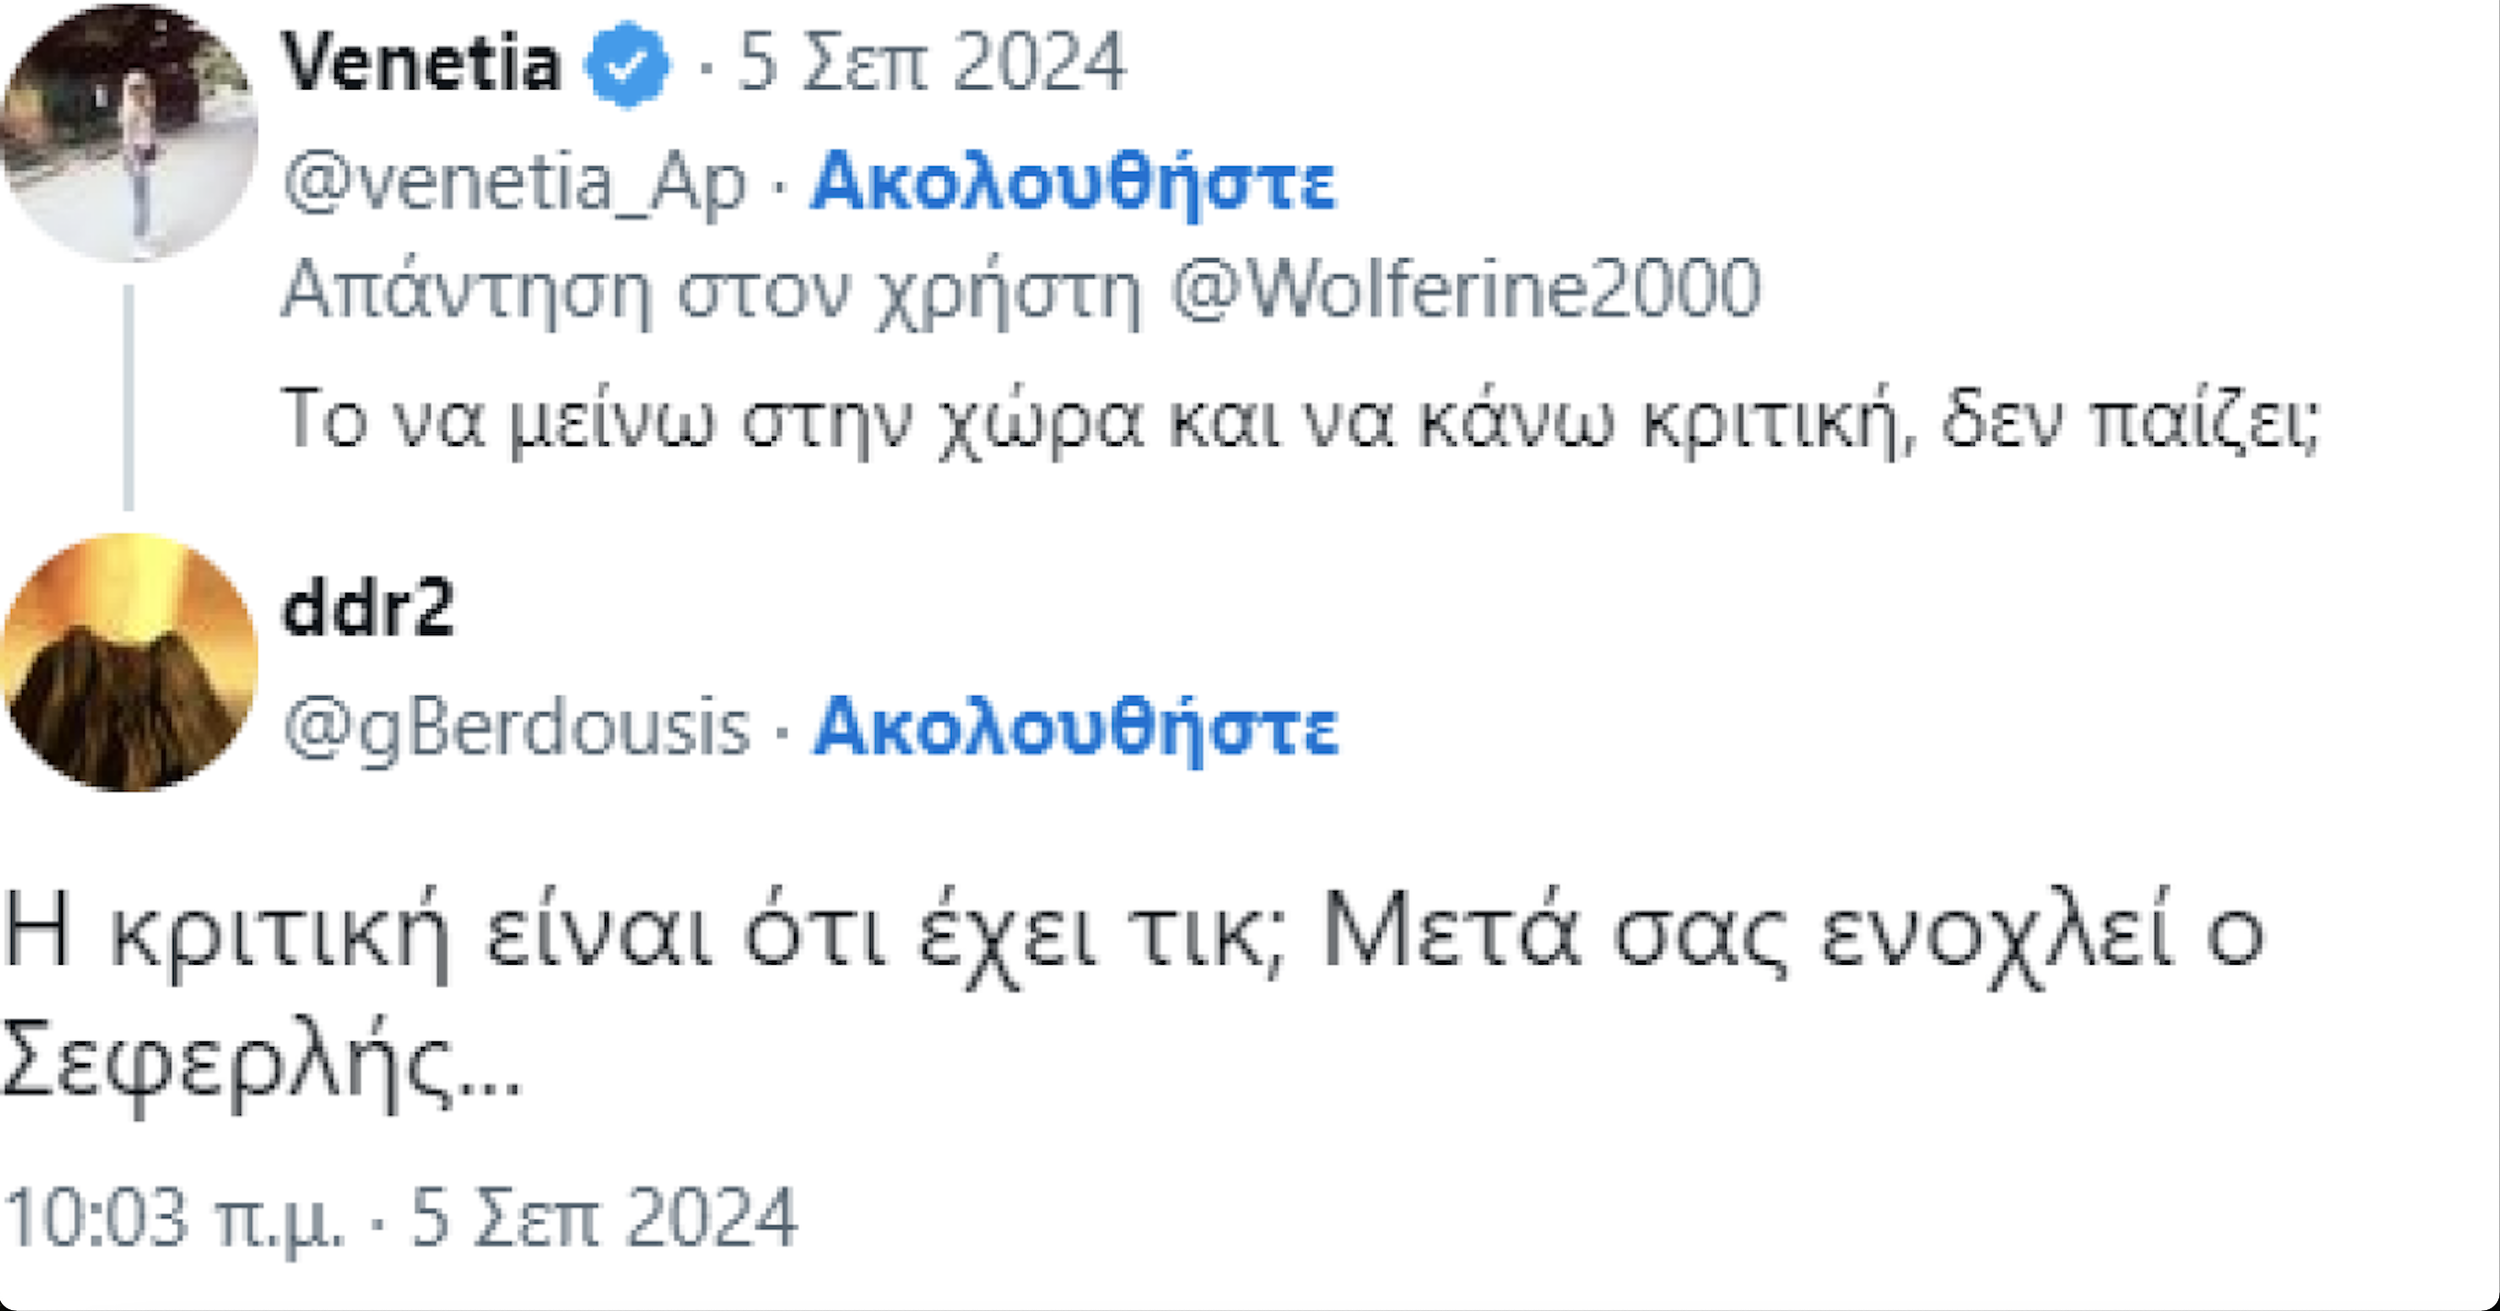This screenshot has width=2500, height=1311.
Task: Click the top date 5 Σεπ 2024
Action: coord(931,63)
